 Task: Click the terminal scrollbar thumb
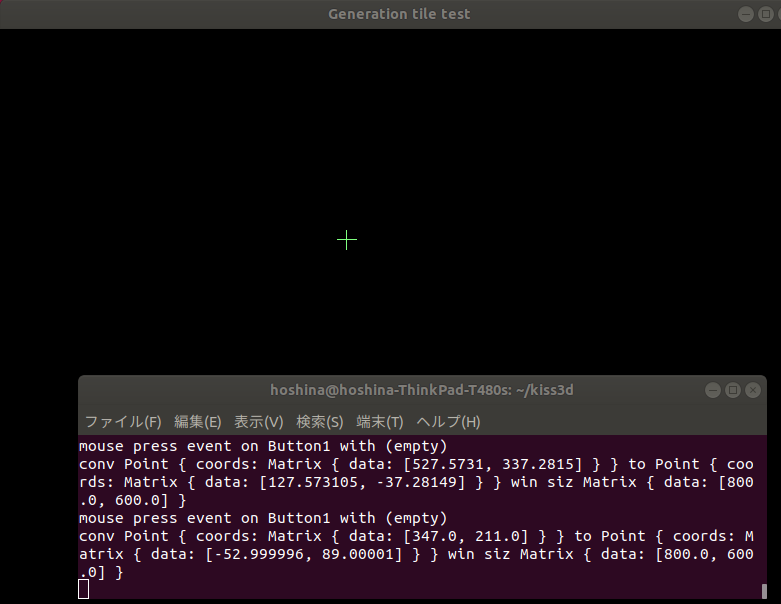(764, 591)
